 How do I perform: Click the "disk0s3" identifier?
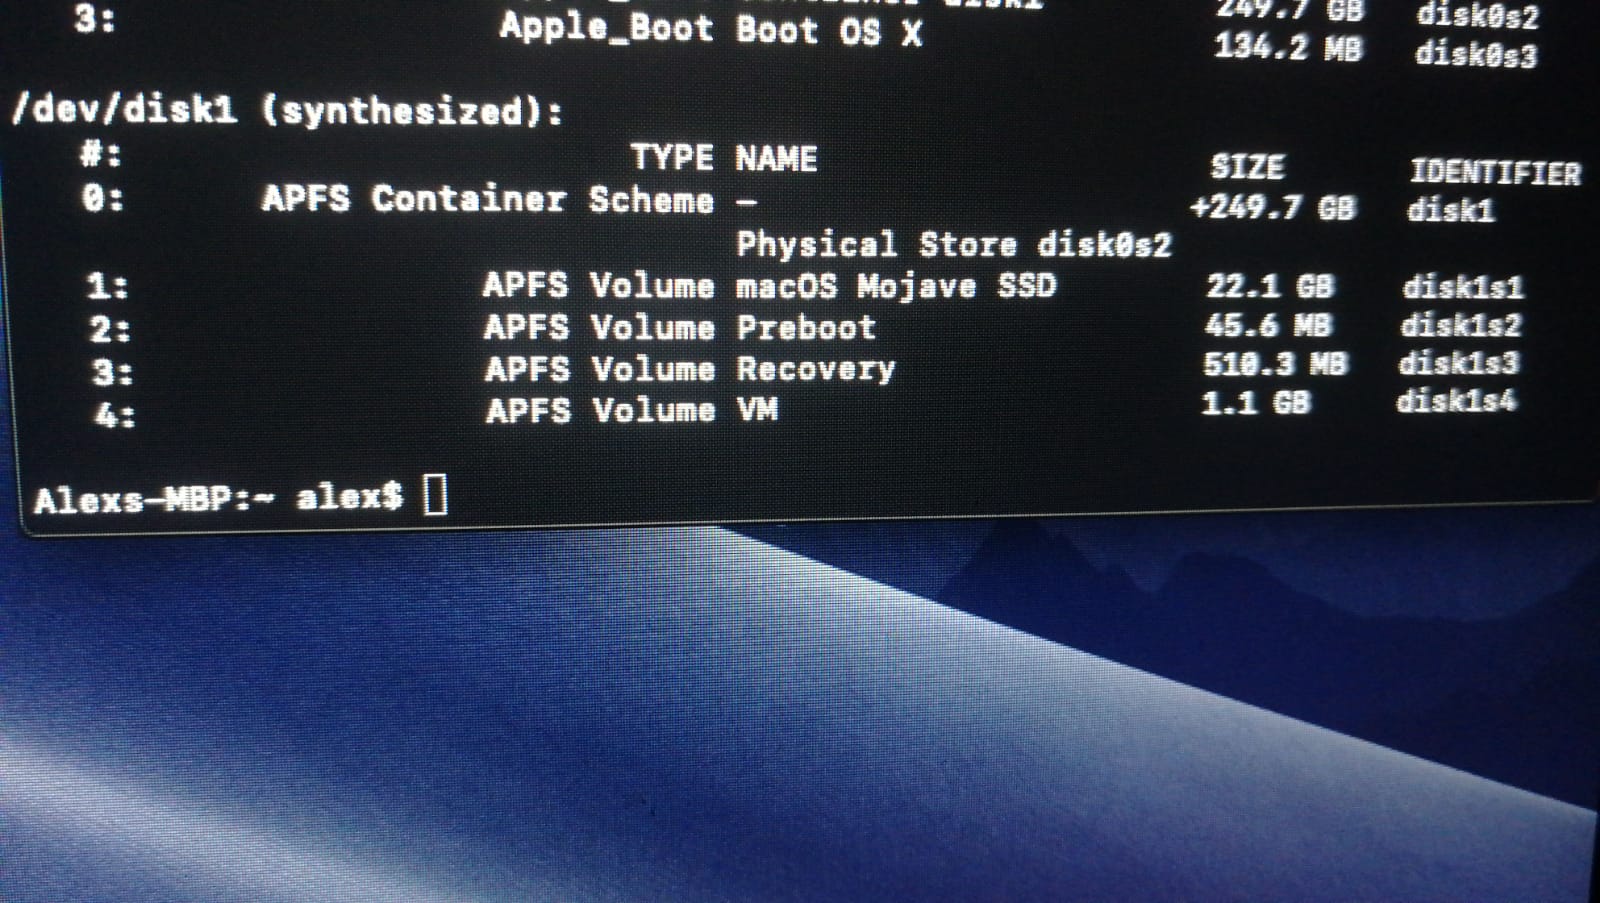(x=1476, y=53)
